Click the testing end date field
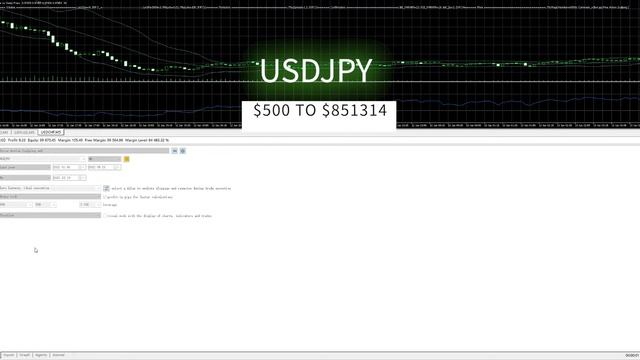 (x=104, y=167)
